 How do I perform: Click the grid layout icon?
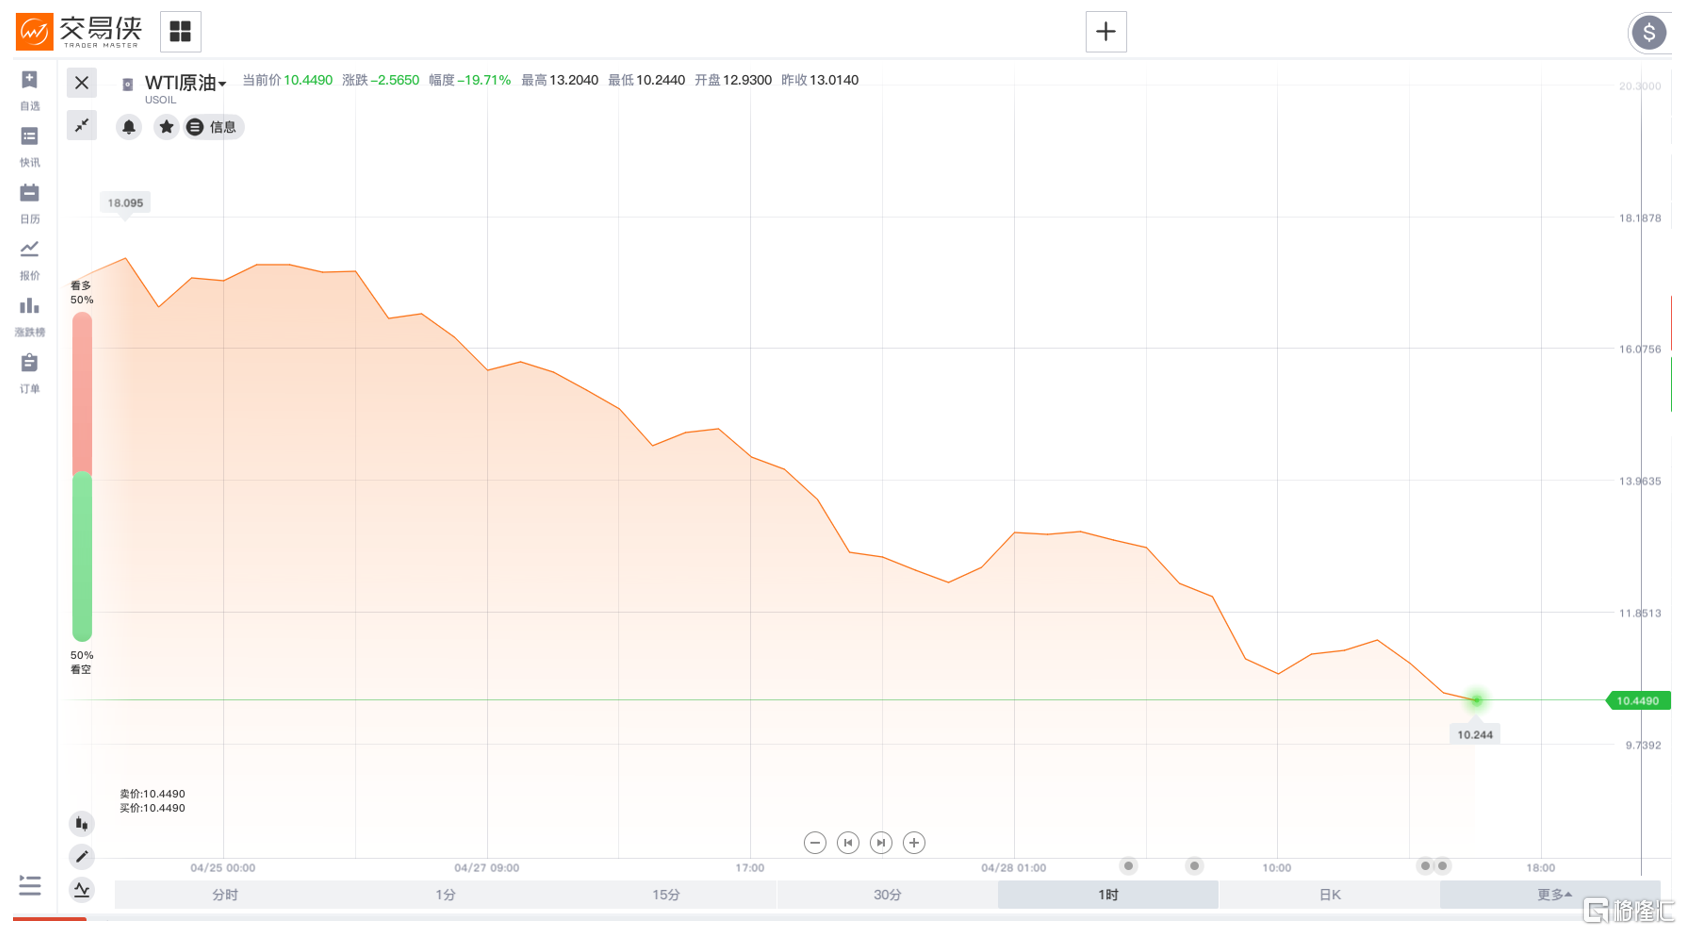tap(180, 32)
